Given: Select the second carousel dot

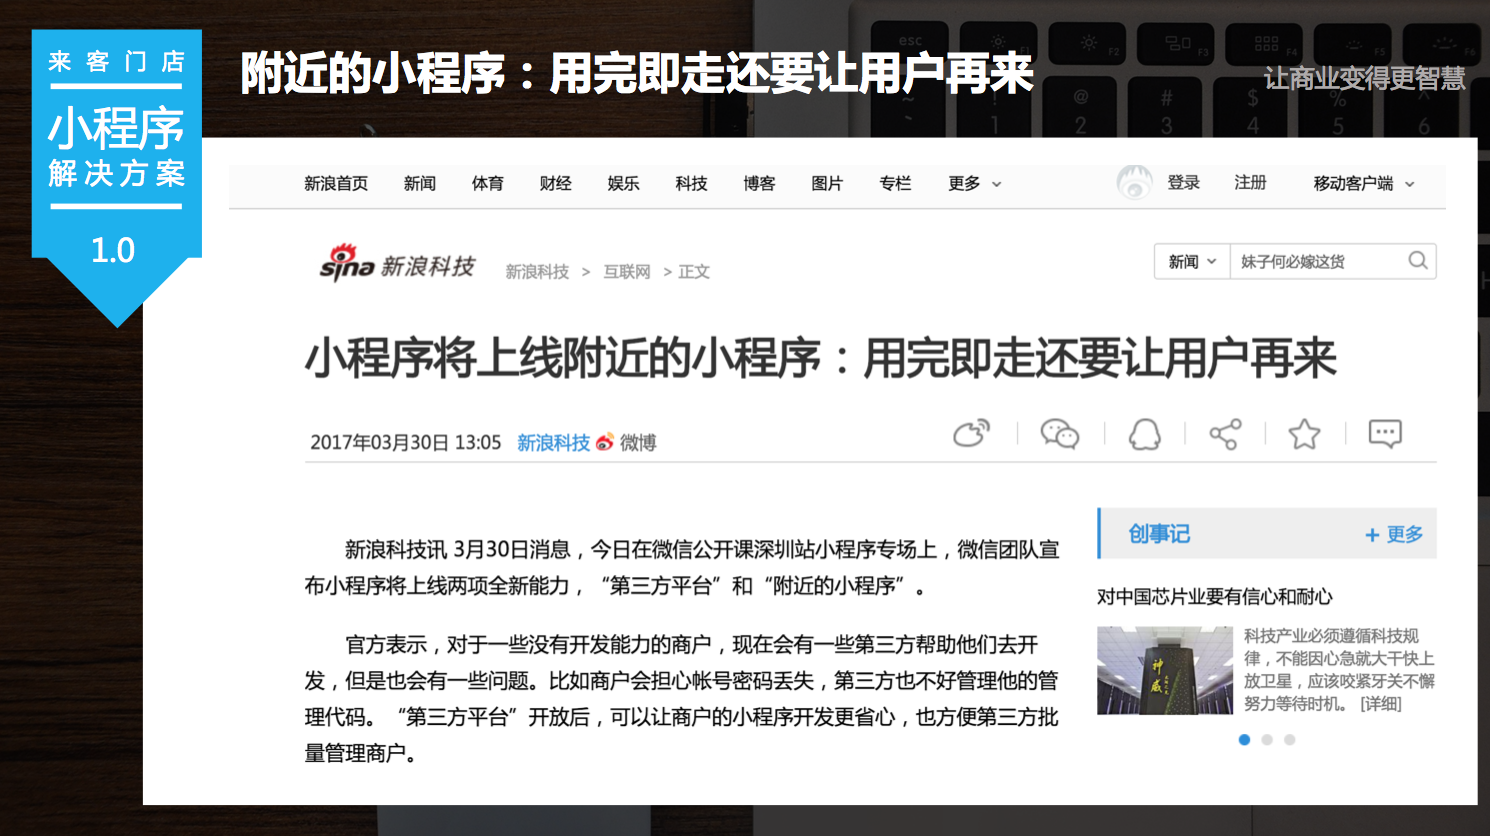Looking at the screenshot, I should 1267,740.
